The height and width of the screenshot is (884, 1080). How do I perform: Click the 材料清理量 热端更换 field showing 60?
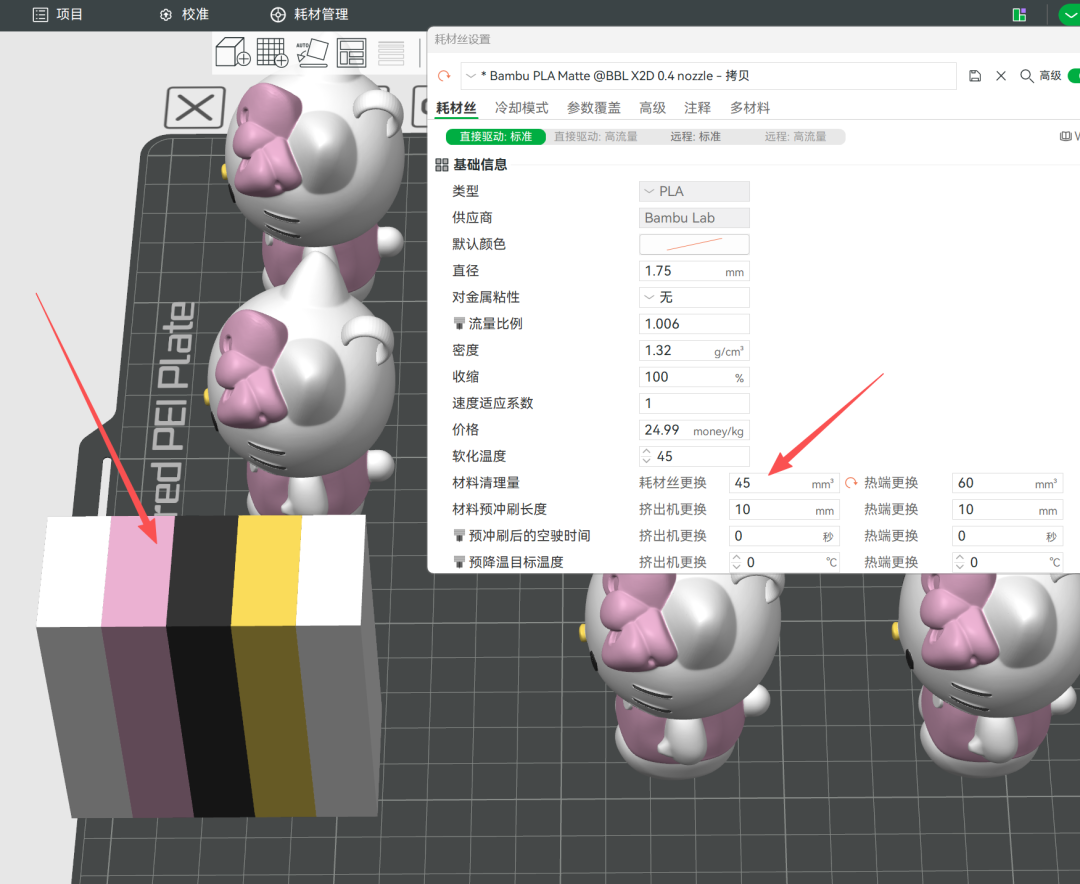pos(1007,483)
